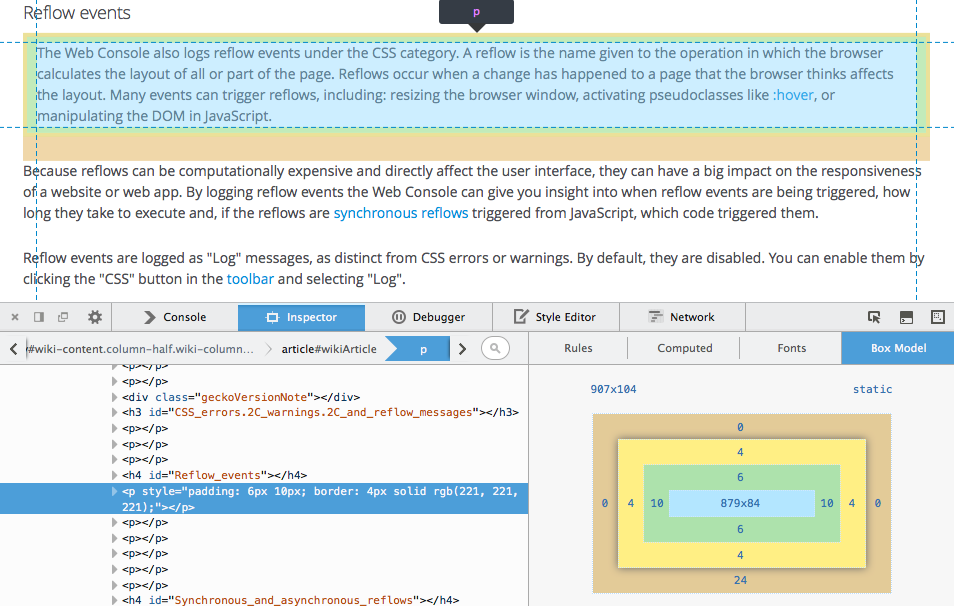Image resolution: width=954 pixels, height=606 pixels.
Task: Open toolbox options gear icon
Action: point(95,317)
